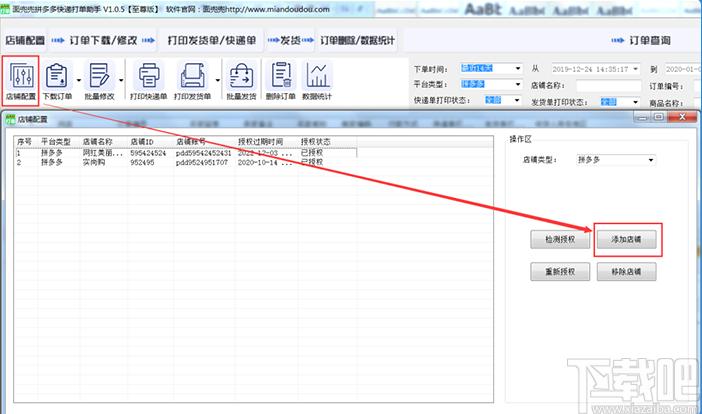Viewport: 702px width, 414px height.
Task: Click the 店铺ID column header
Action: [x=142, y=141]
